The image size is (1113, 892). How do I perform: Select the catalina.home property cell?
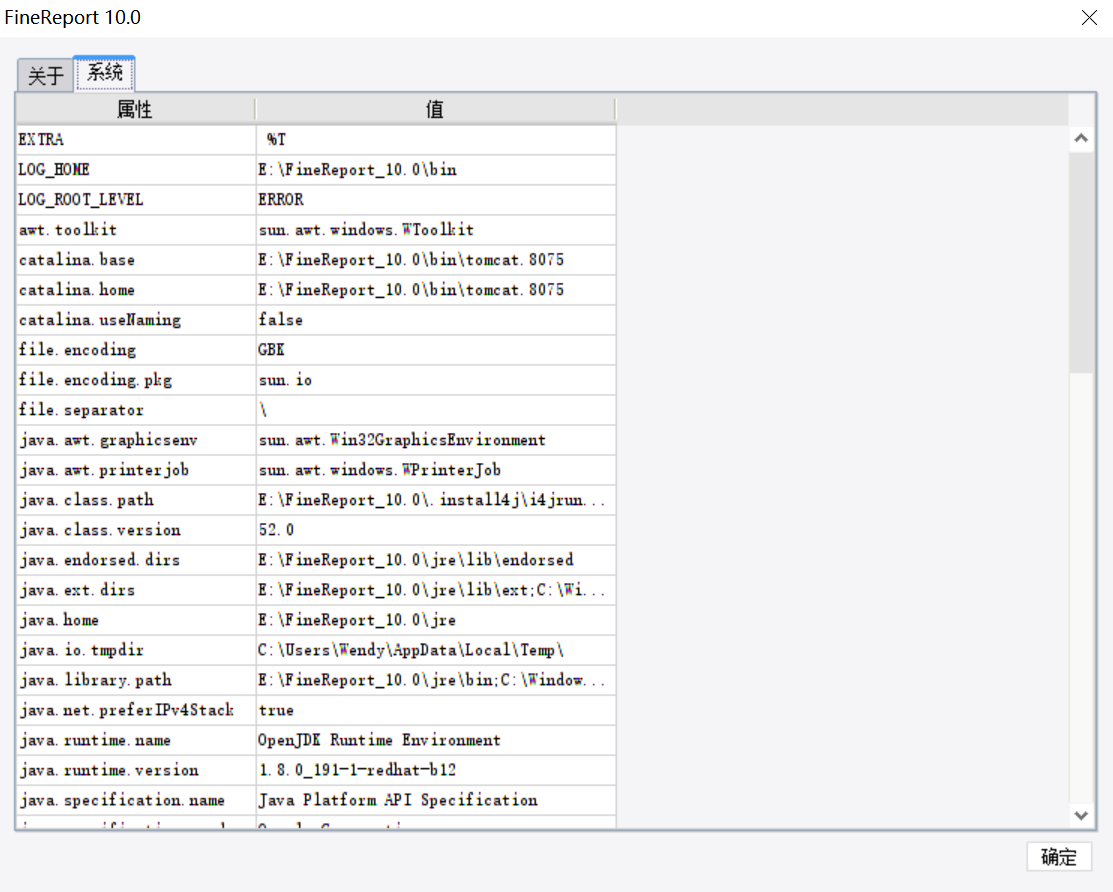click(x=136, y=290)
